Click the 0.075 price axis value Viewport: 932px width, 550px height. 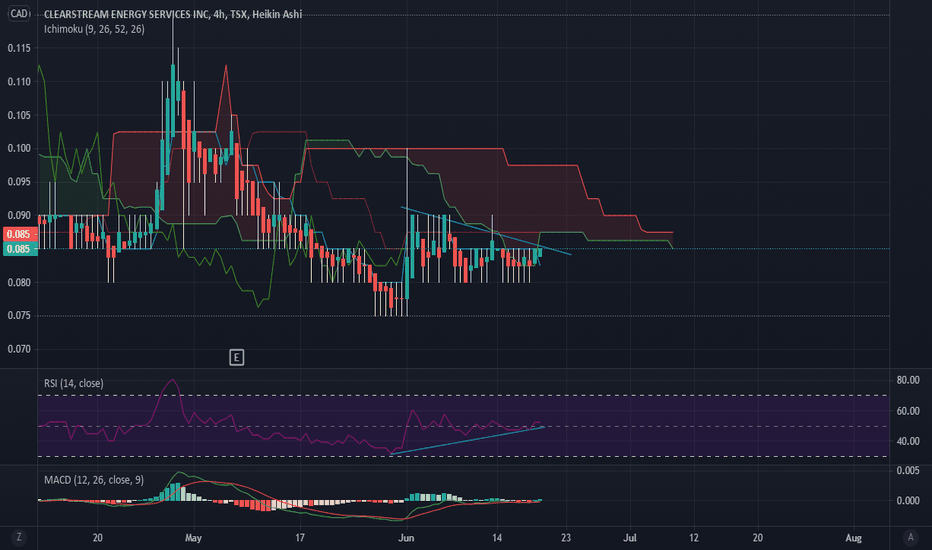point(19,316)
